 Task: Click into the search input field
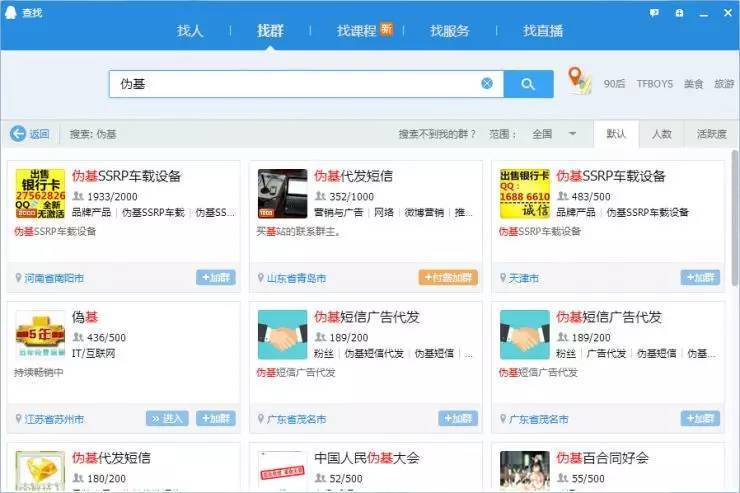click(290, 84)
